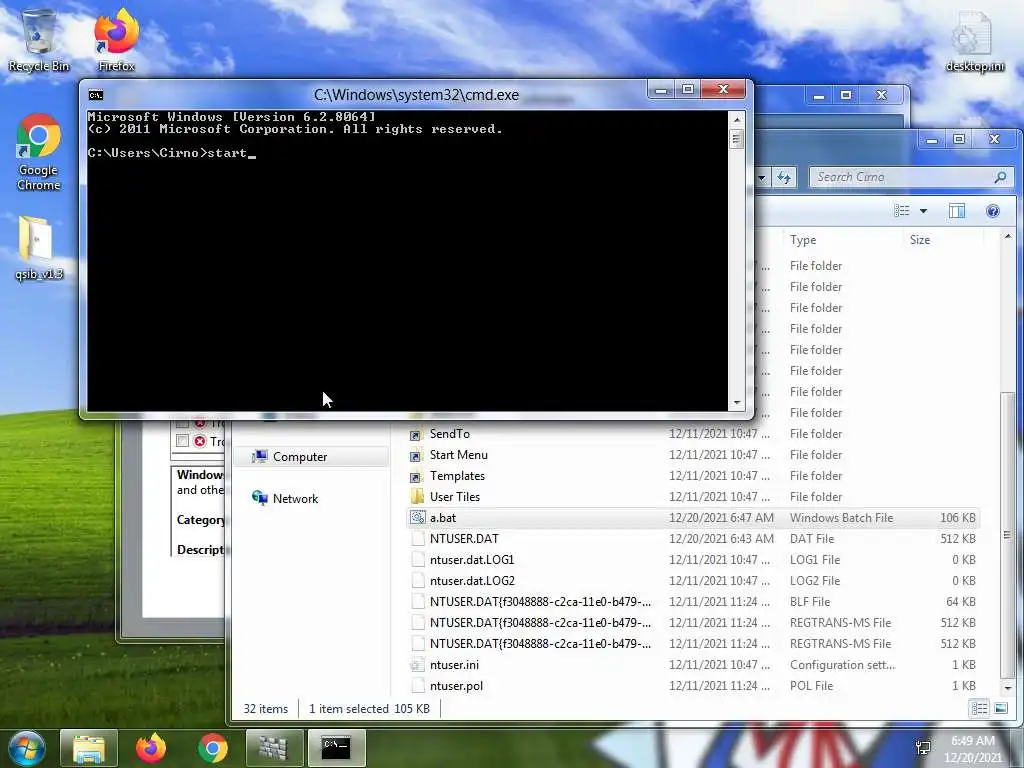Select the ntuser.dat.LOG2 file
The image size is (1024, 768).
(x=692, y=581)
